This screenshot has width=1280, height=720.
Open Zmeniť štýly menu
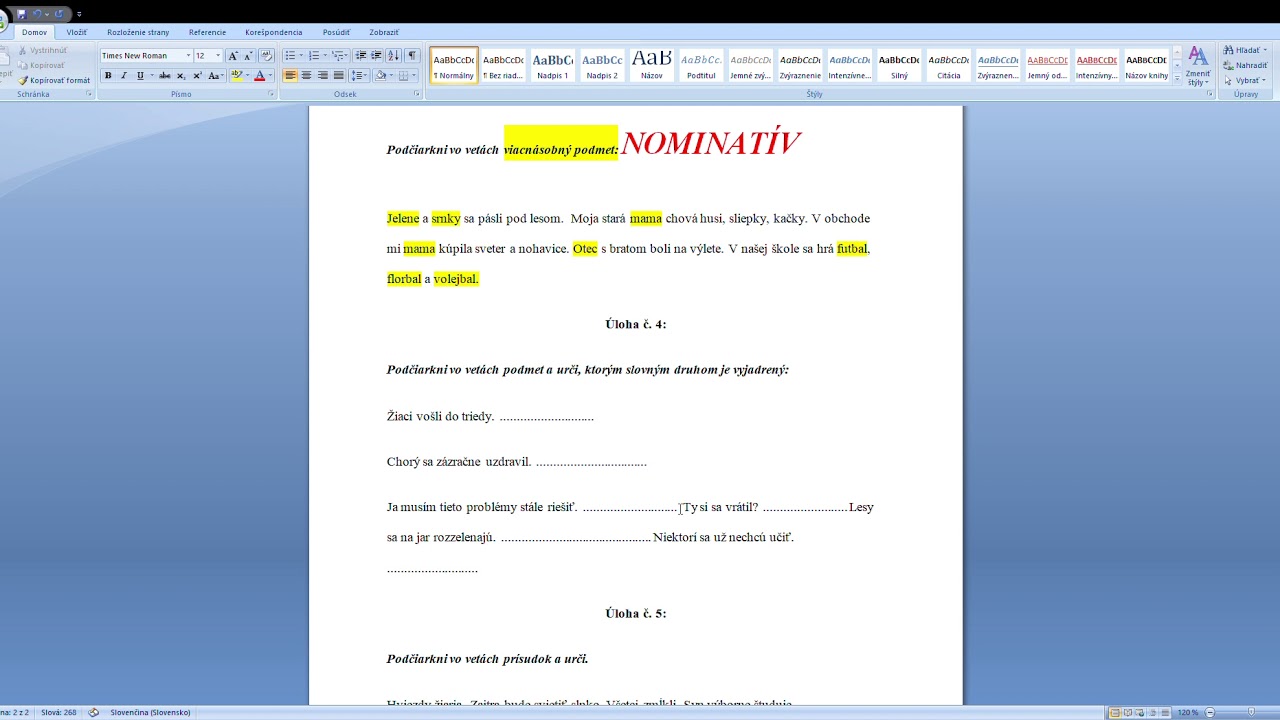tap(1198, 66)
